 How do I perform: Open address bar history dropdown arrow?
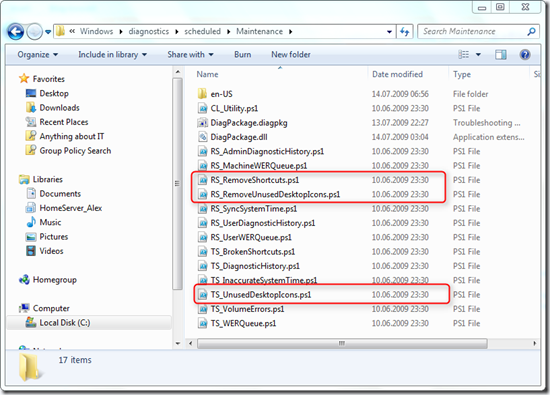coord(389,32)
